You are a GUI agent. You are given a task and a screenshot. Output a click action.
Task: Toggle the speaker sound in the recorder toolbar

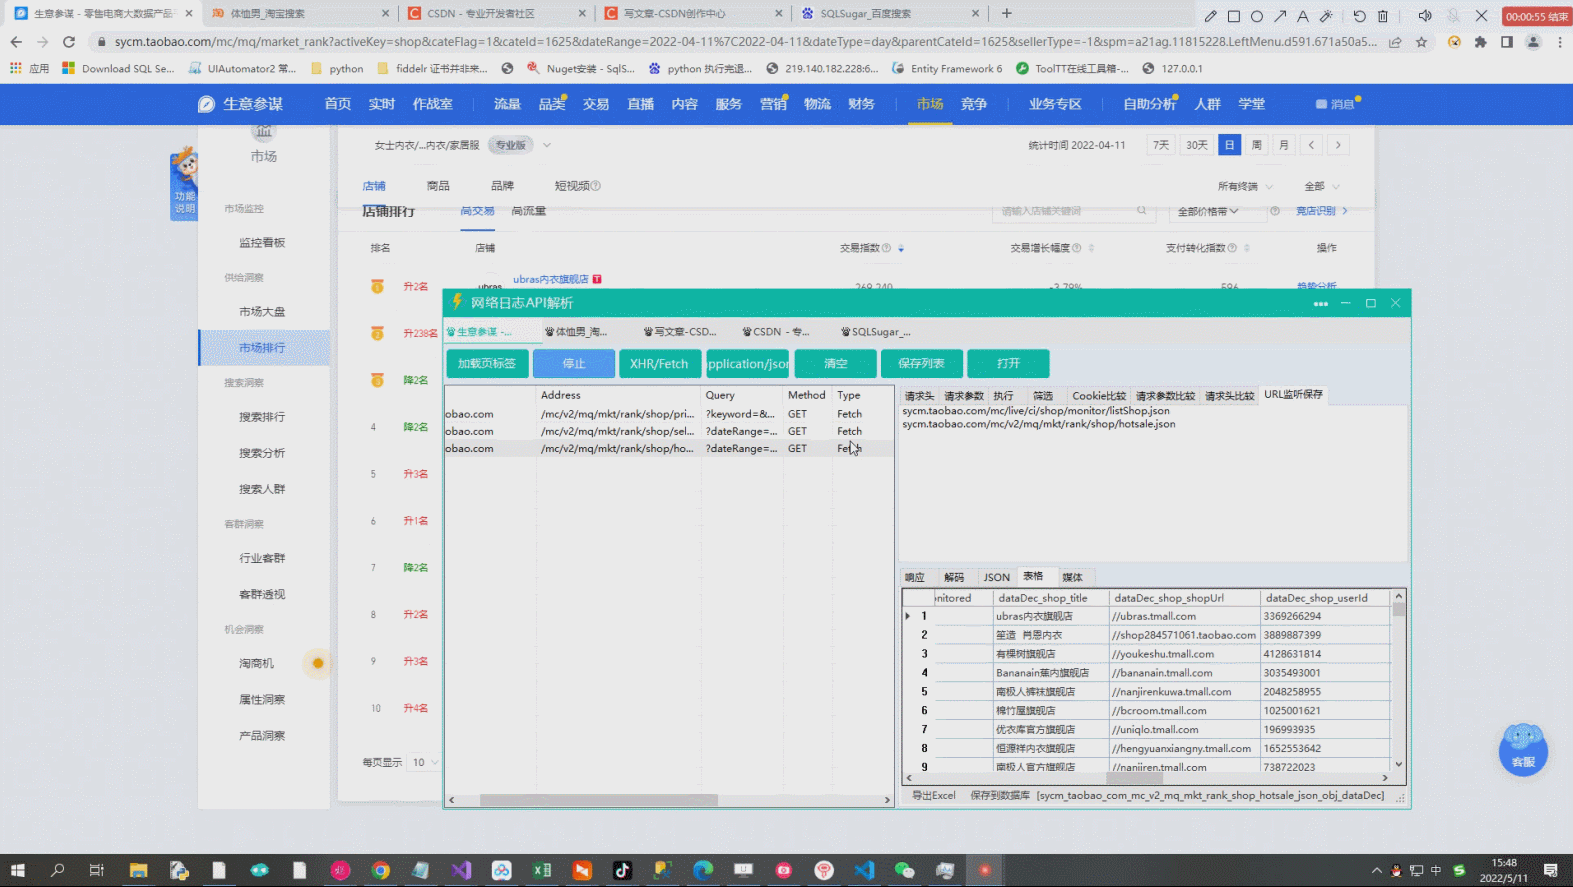[x=1425, y=16]
